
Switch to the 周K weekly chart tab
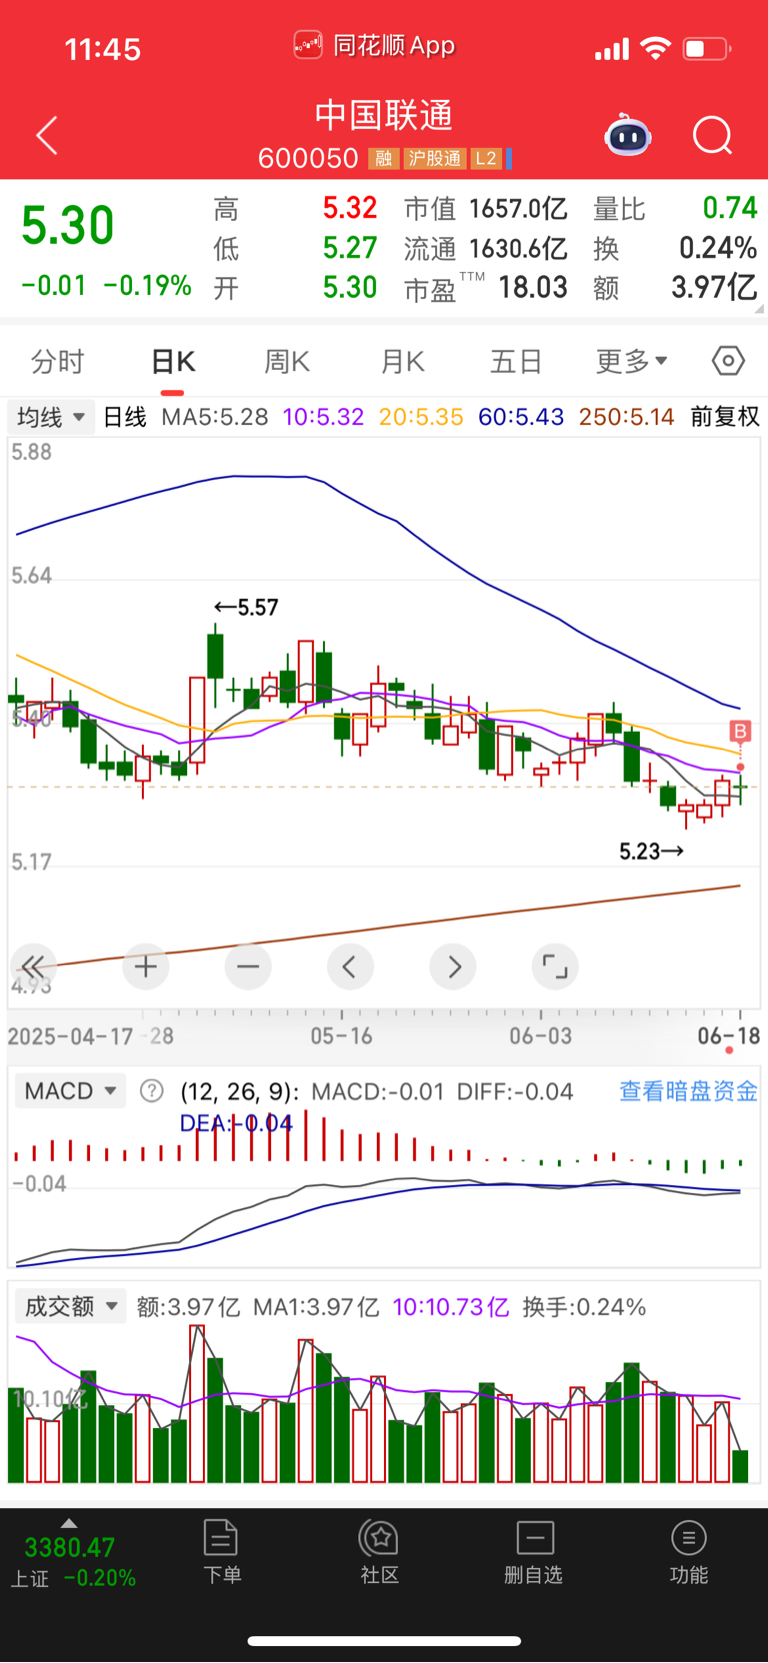[287, 361]
